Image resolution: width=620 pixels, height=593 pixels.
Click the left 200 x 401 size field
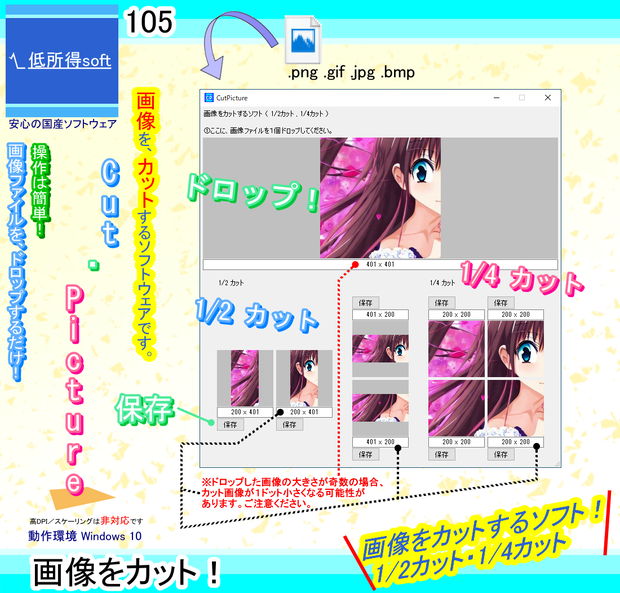pyautogui.click(x=245, y=412)
